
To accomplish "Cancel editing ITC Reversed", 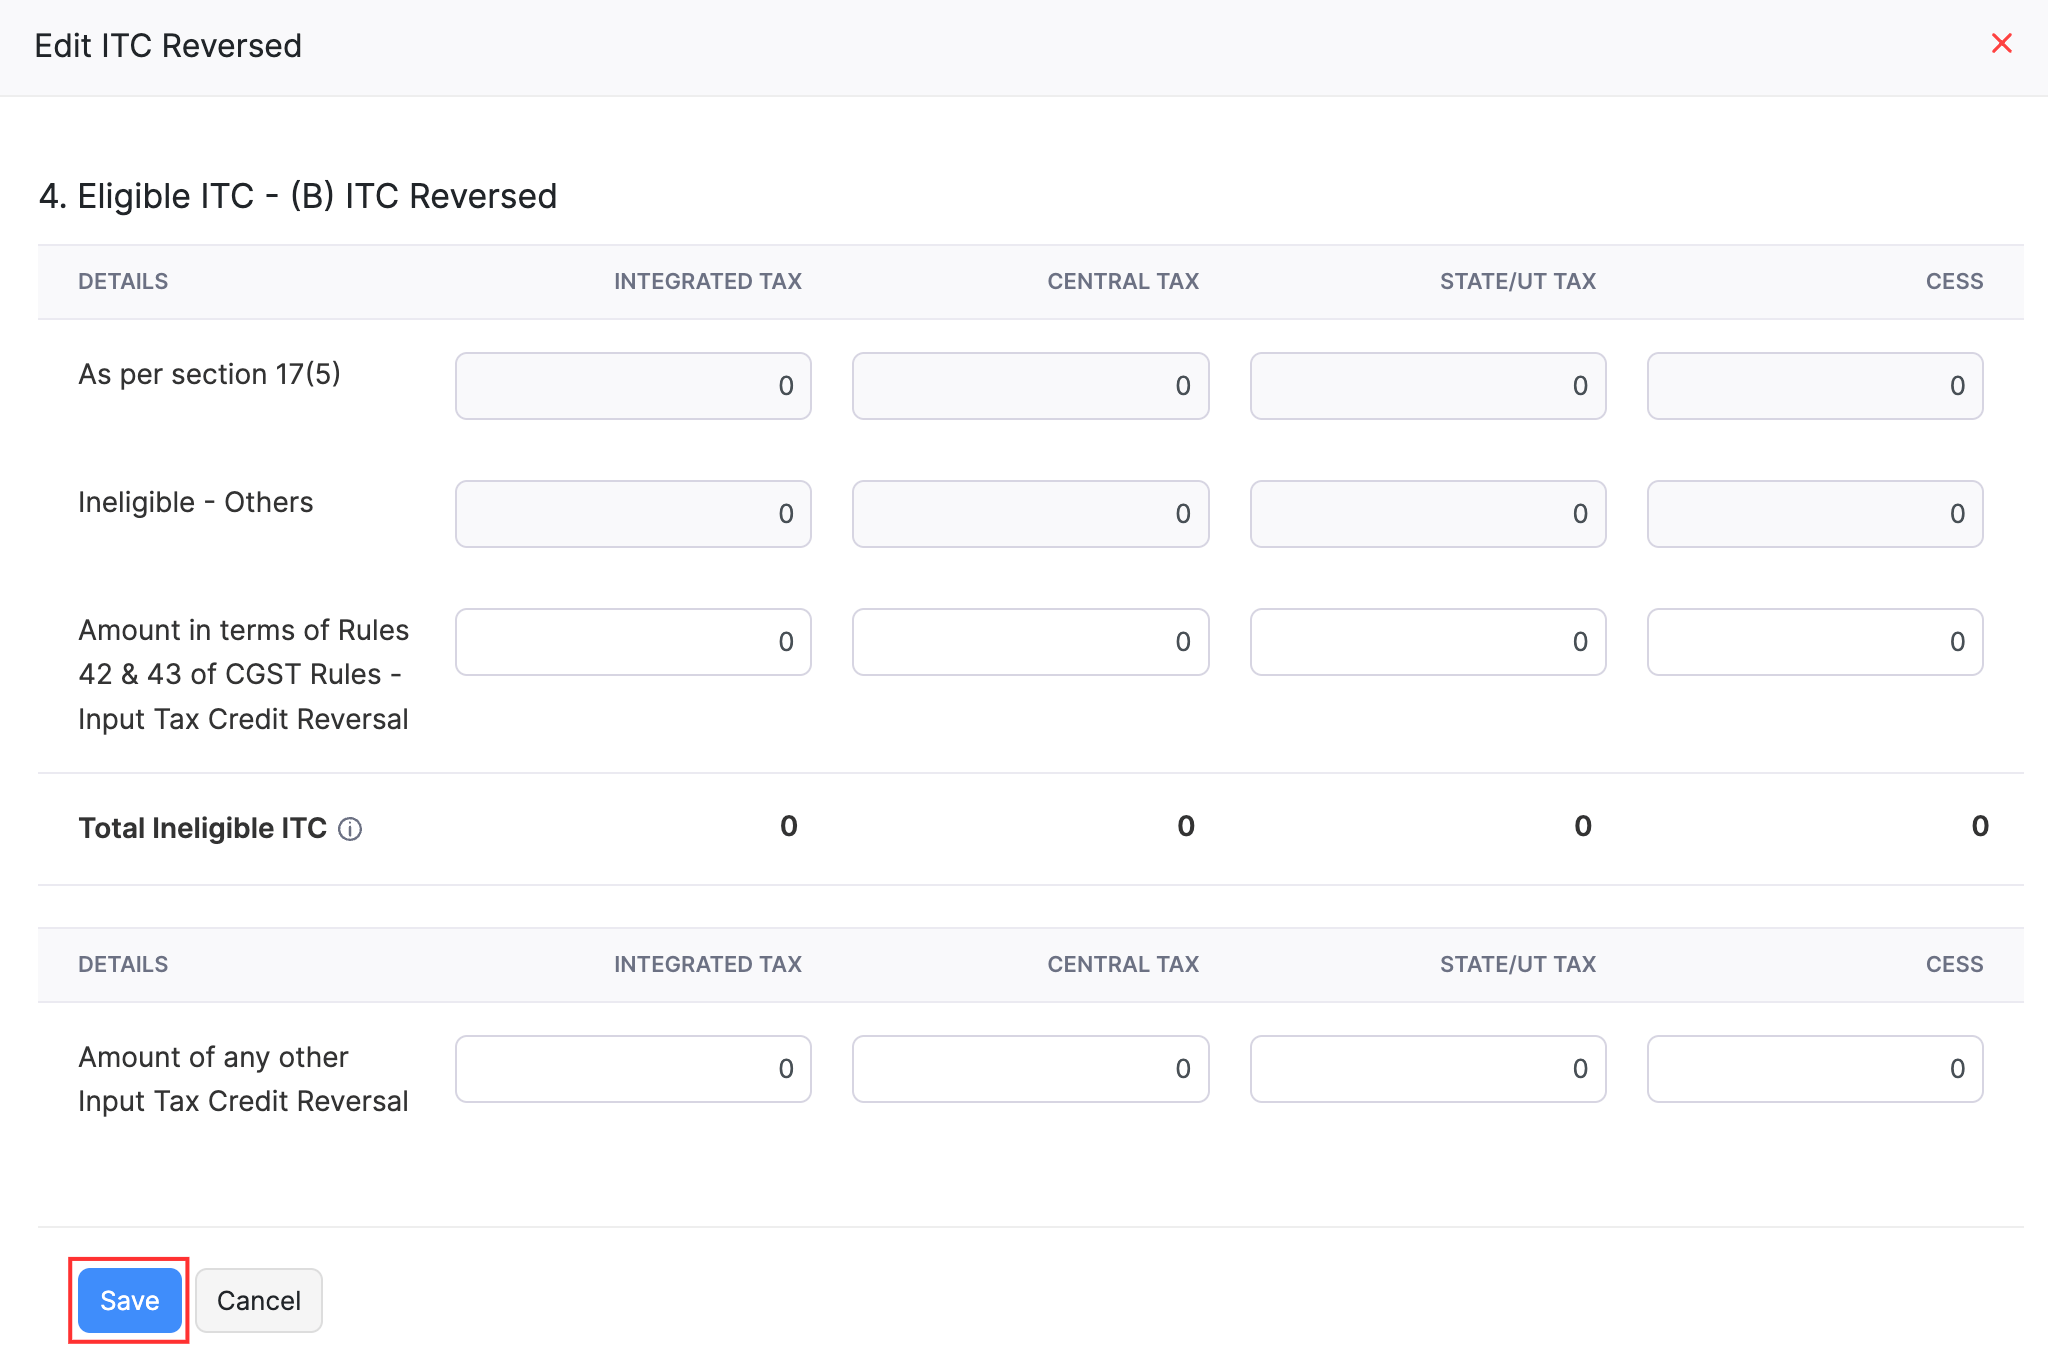I will tap(258, 1300).
